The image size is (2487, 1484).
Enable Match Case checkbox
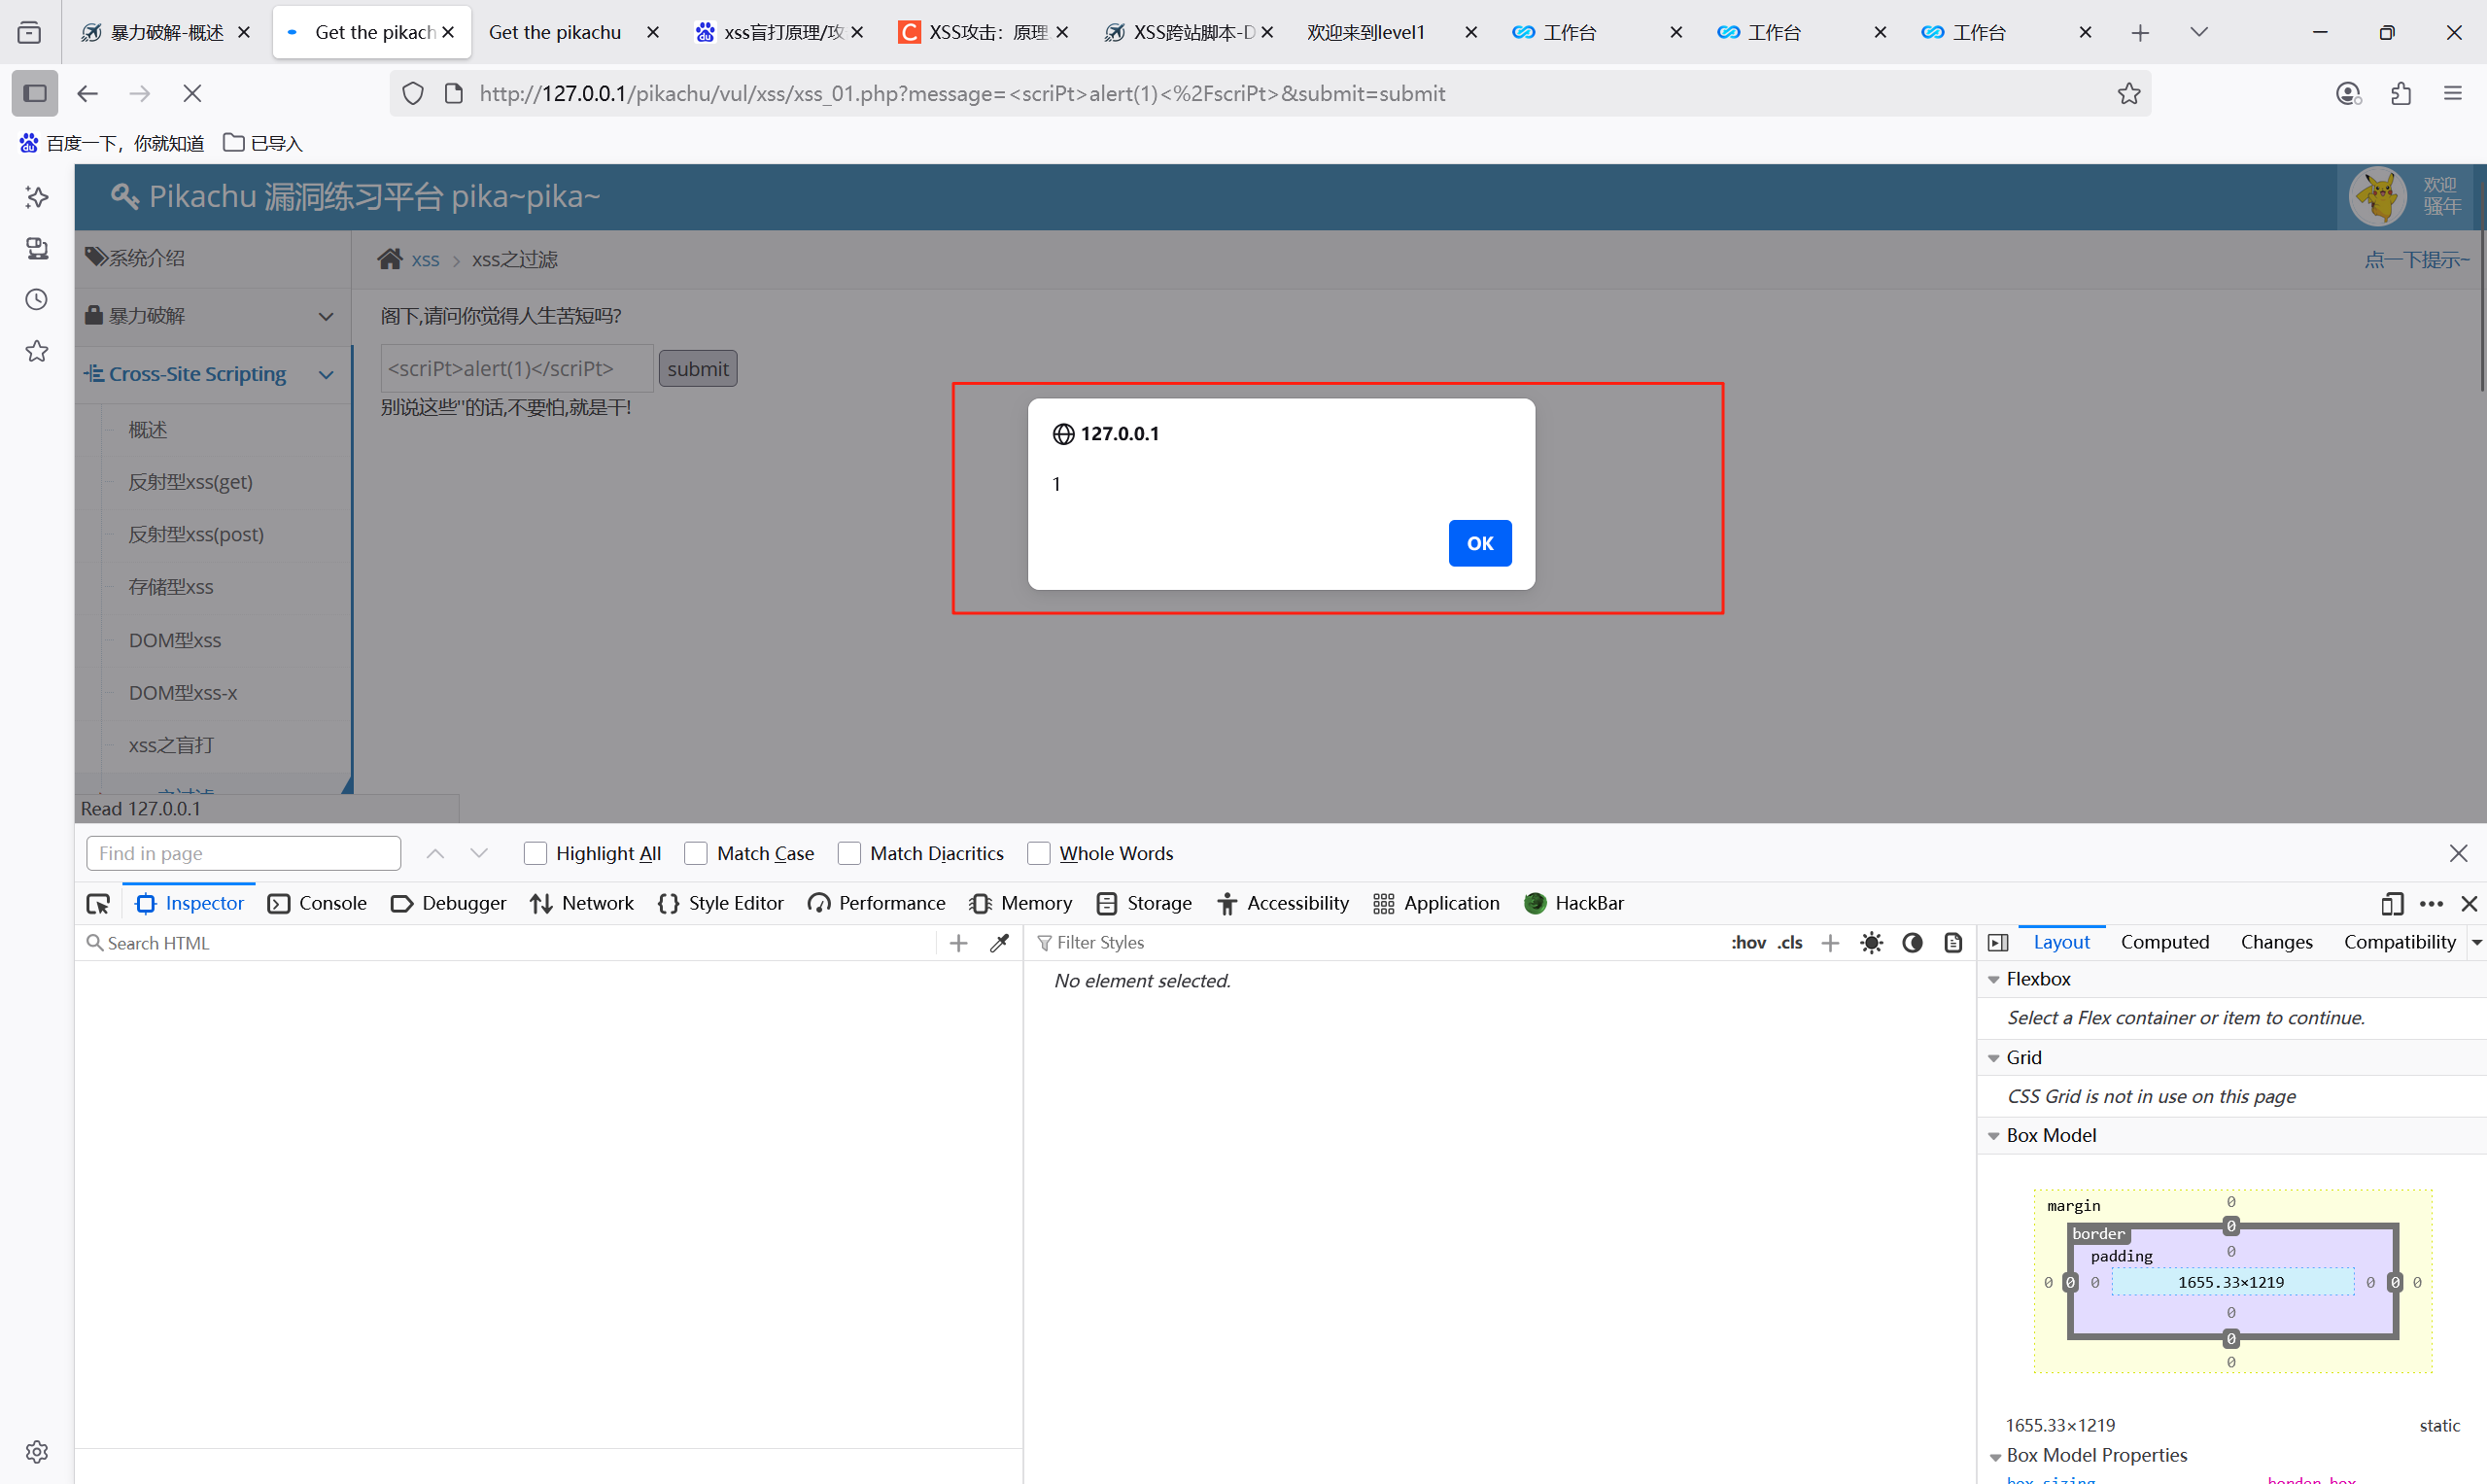pos(696,853)
